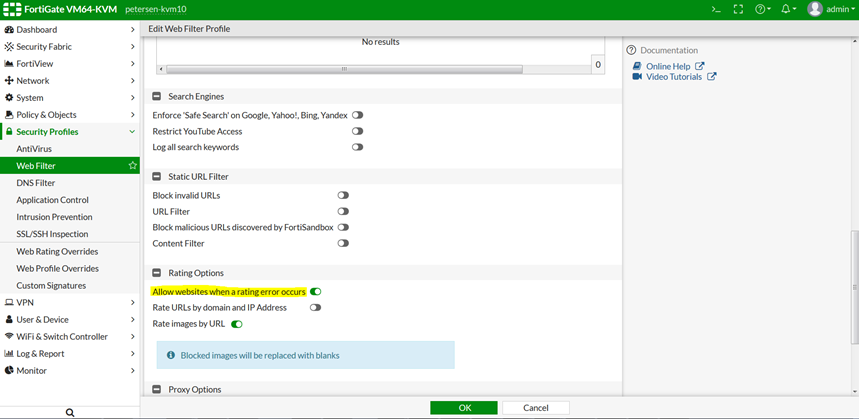Open the help question mark menu
859x419 pixels.
764,9
